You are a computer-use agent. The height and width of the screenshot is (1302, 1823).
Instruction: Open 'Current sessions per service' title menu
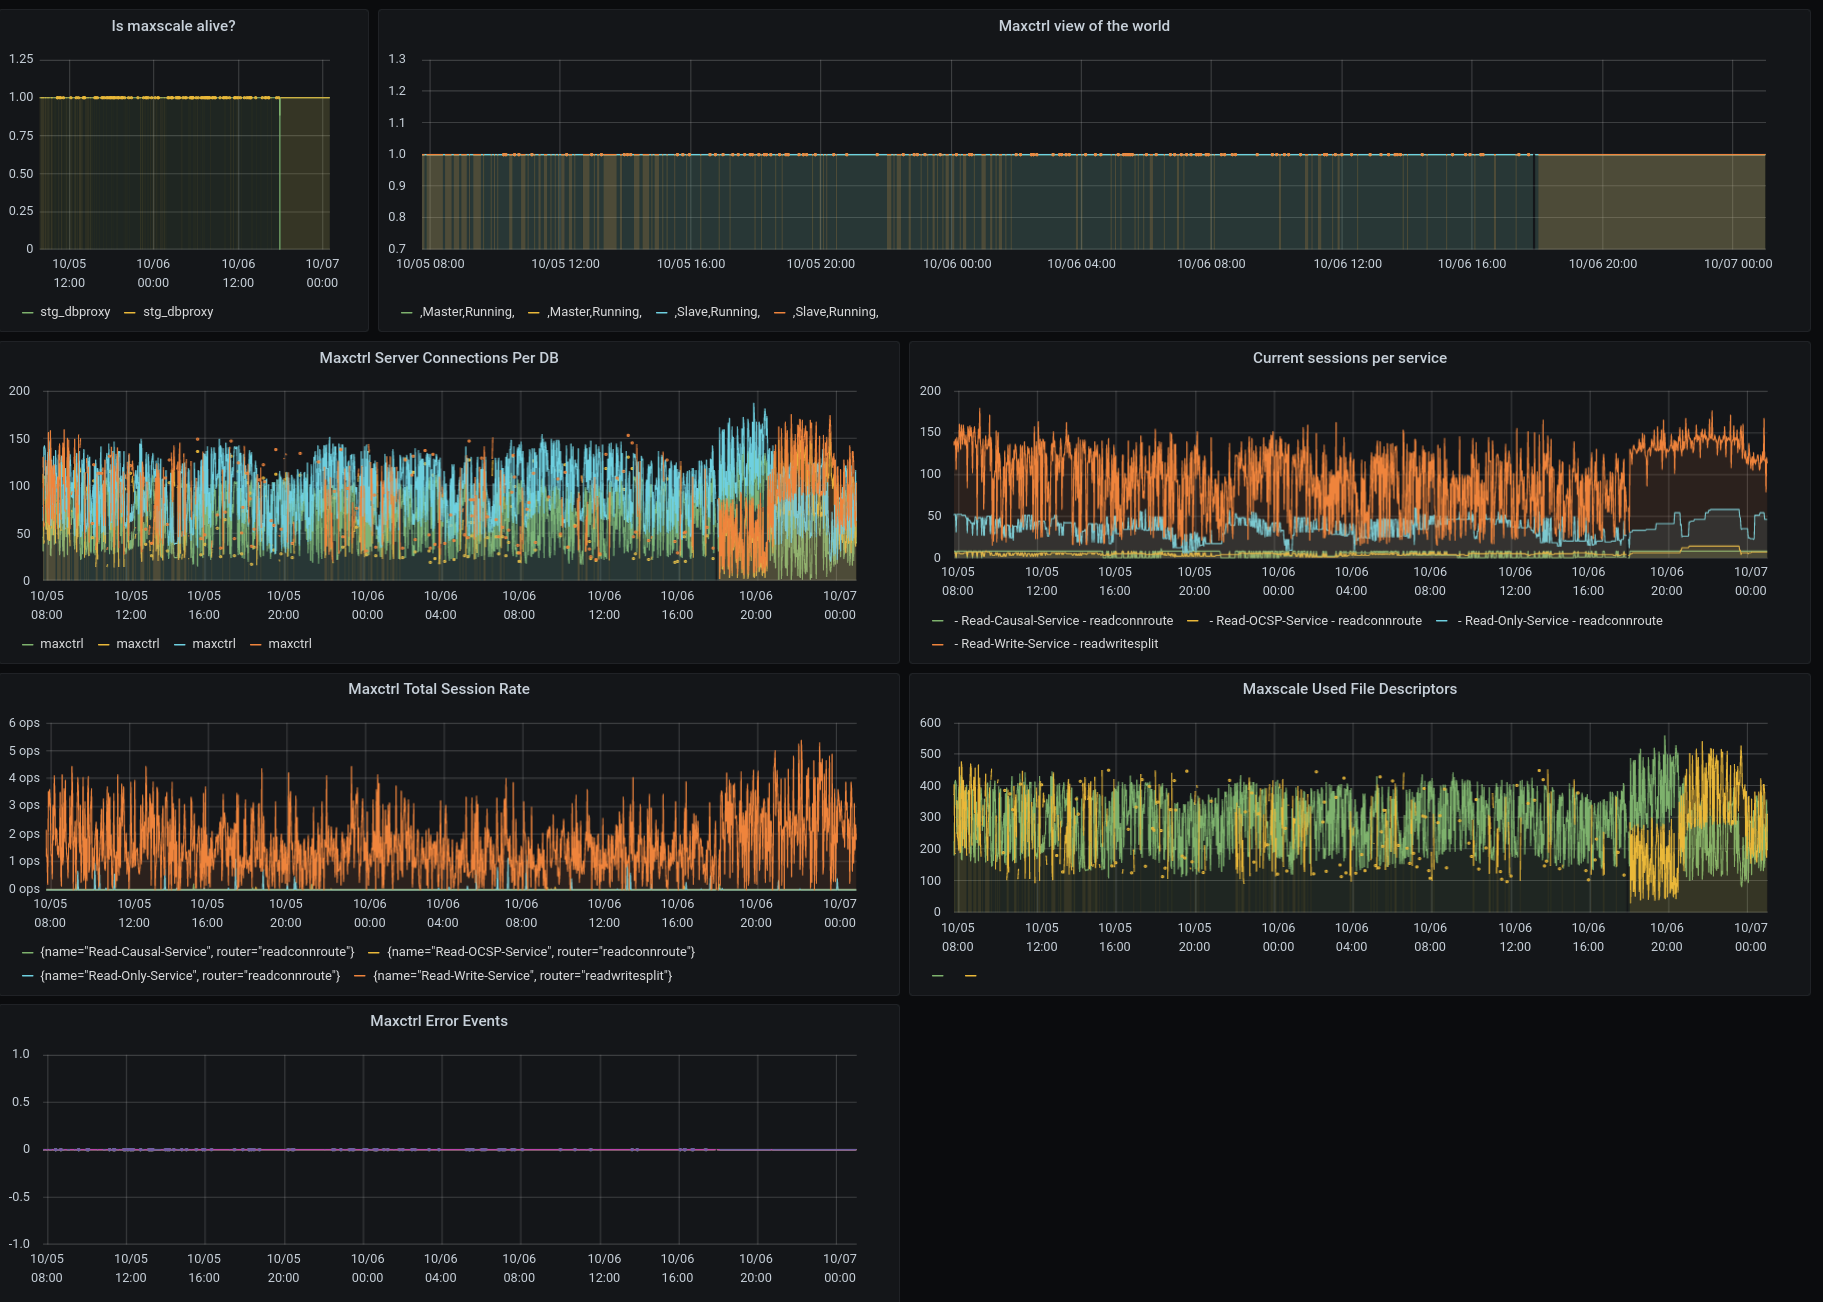pos(1349,358)
